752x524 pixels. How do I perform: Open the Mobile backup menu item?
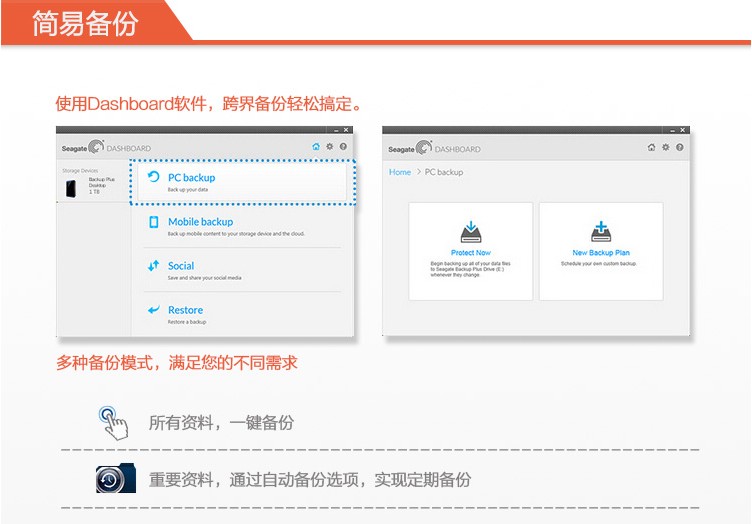[x=242, y=226]
